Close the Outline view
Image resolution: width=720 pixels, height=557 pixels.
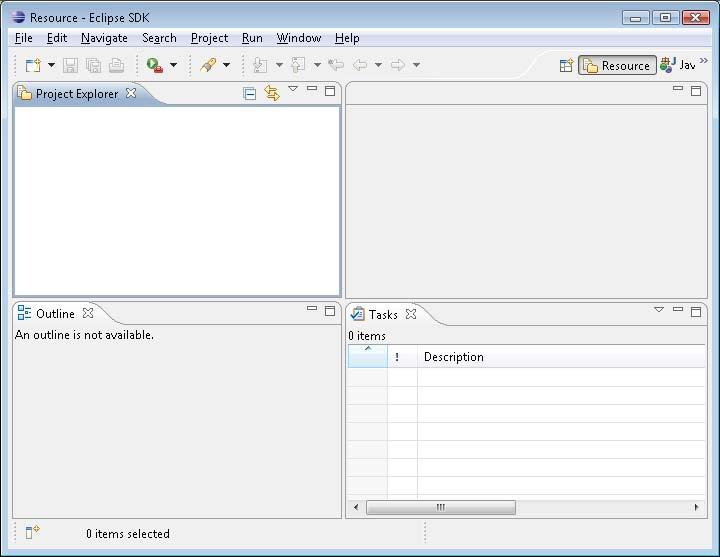[x=88, y=313]
